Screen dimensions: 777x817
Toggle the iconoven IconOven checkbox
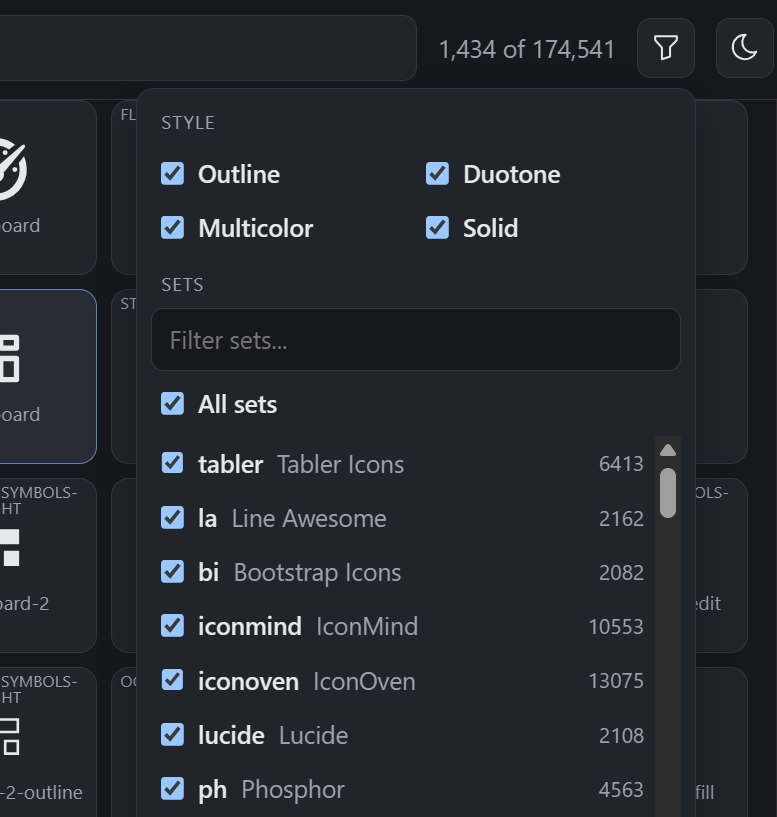tap(172, 680)
